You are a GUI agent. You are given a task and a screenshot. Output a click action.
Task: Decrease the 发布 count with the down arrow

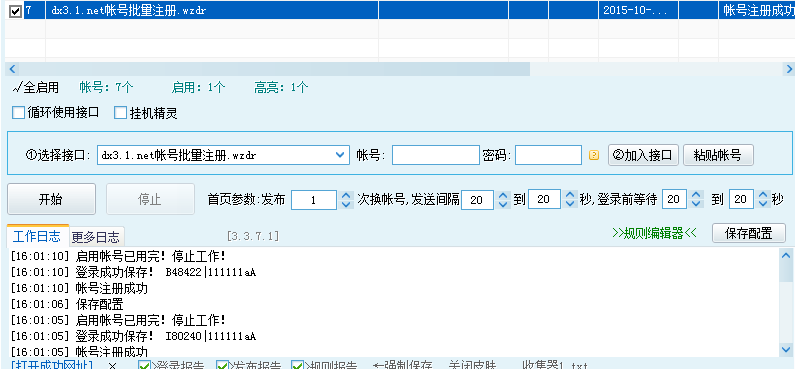[346, 205]
